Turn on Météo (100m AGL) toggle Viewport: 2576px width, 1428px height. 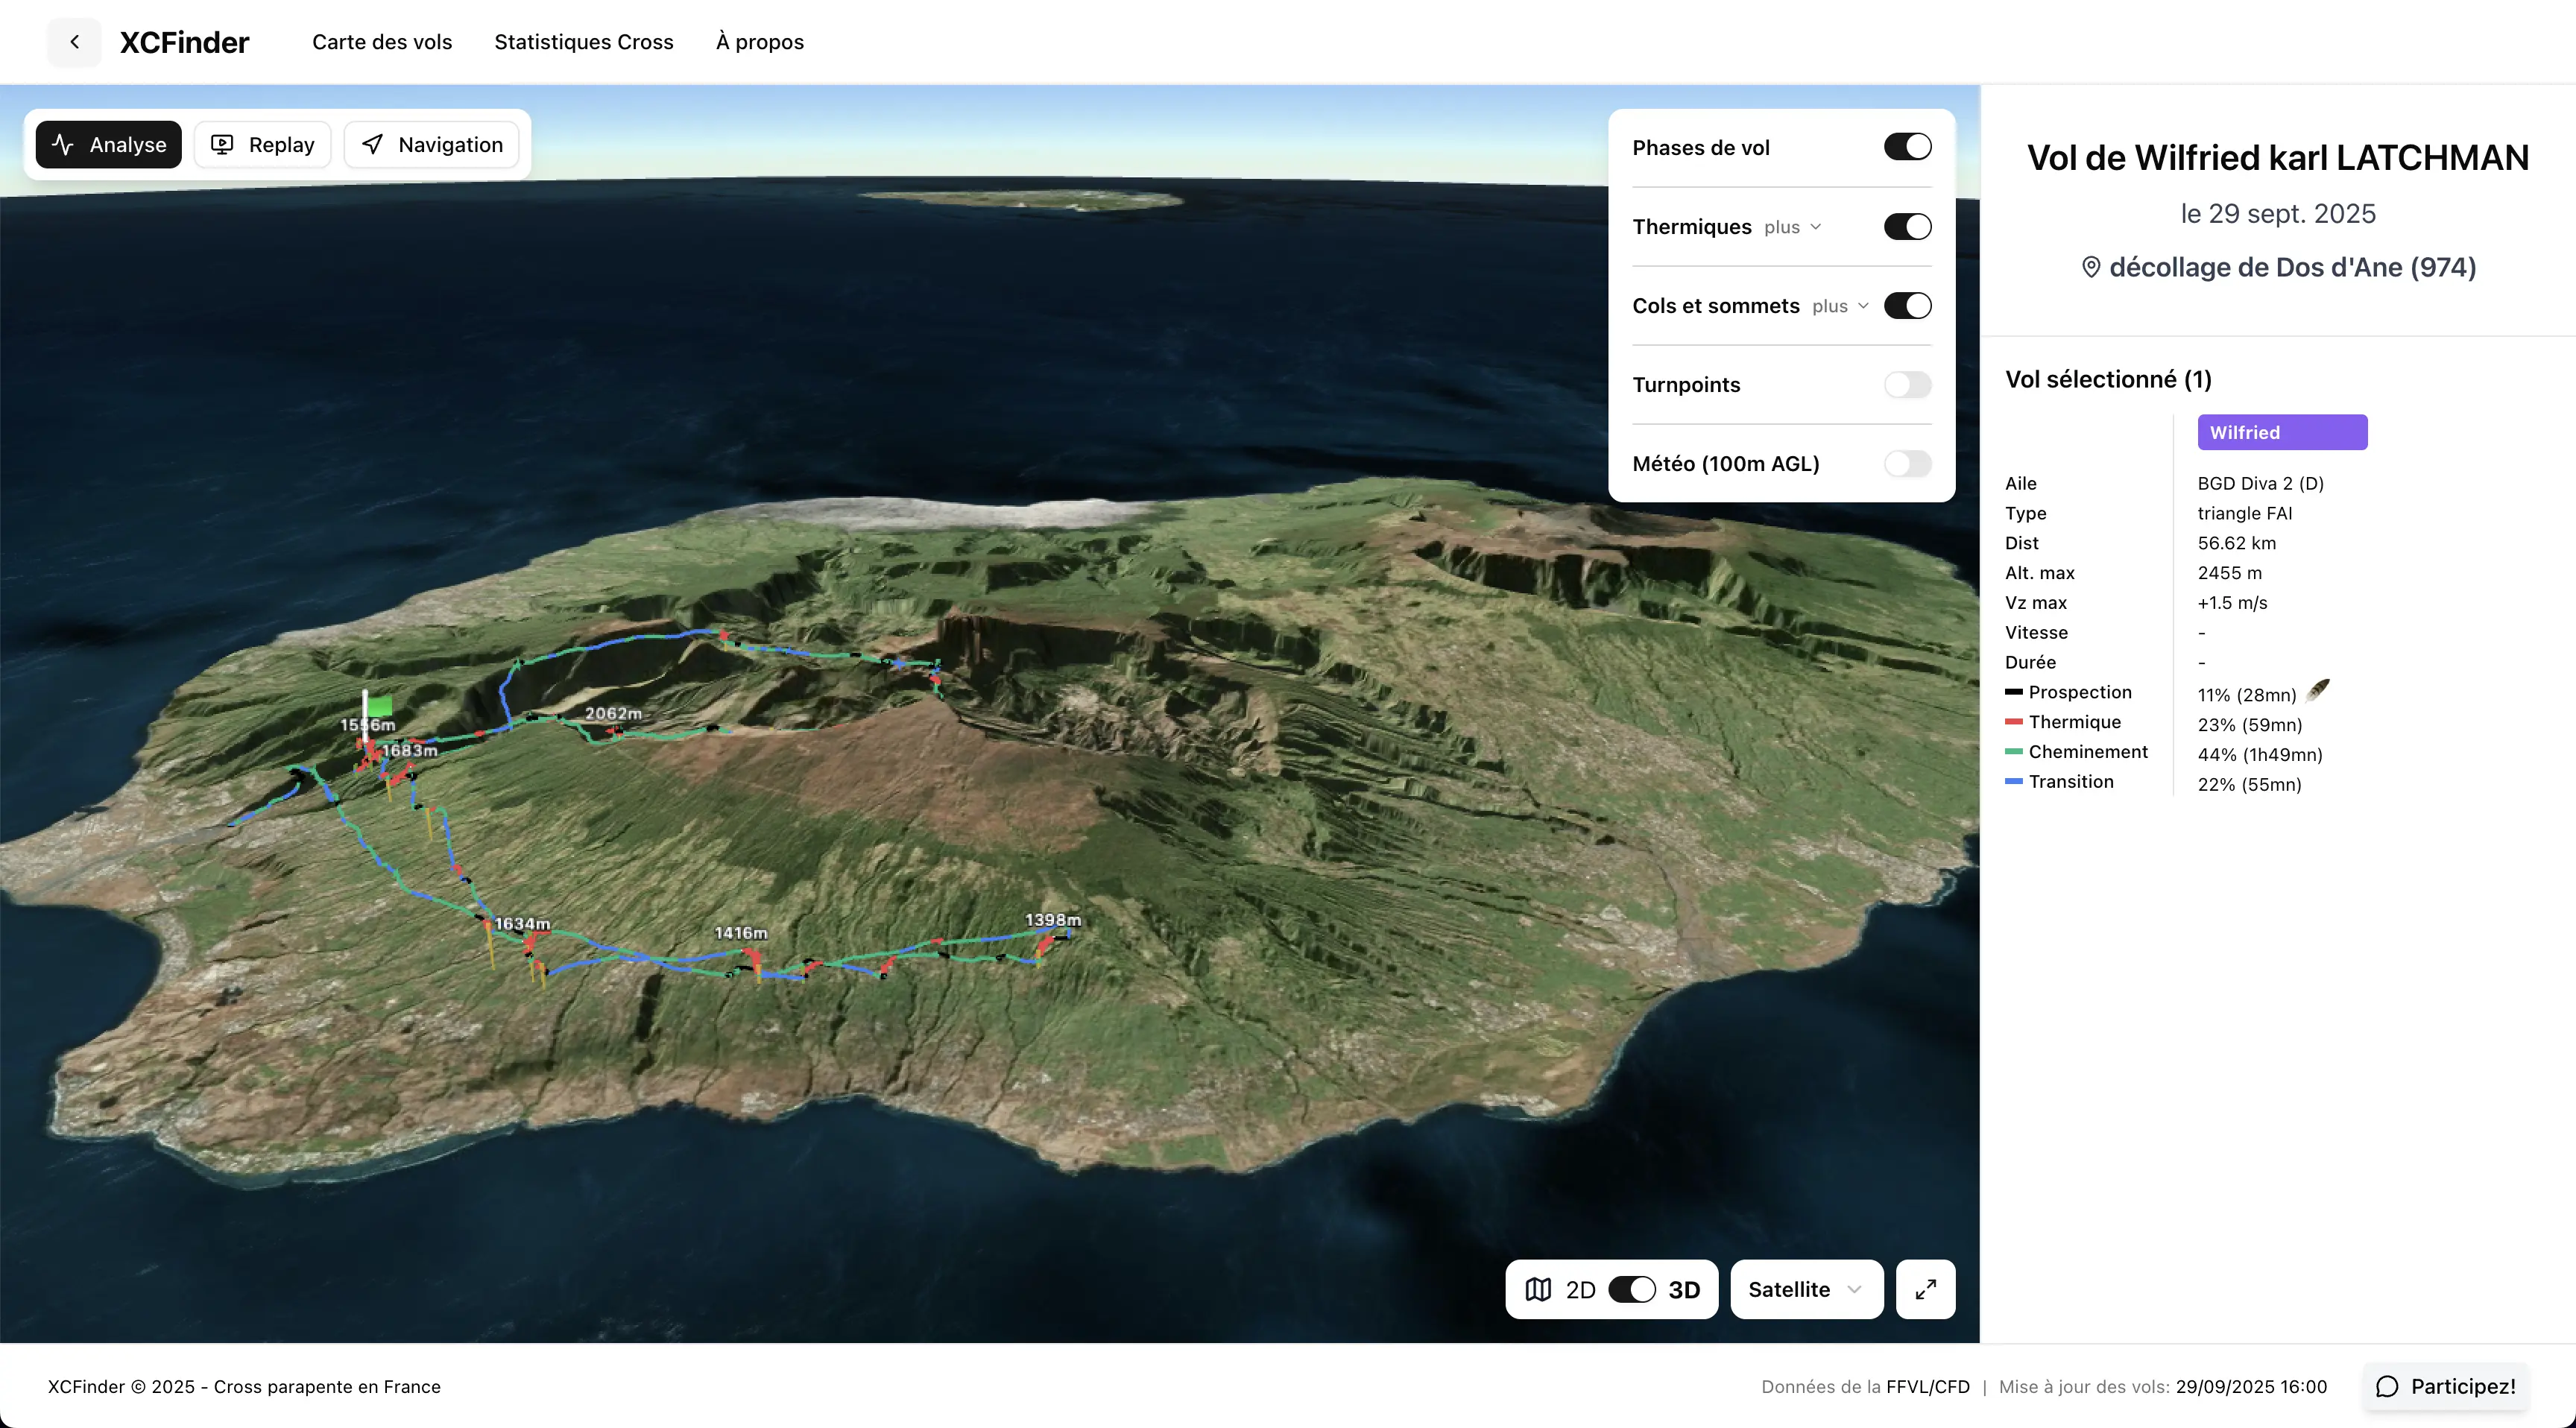(x=1907, y=464)
